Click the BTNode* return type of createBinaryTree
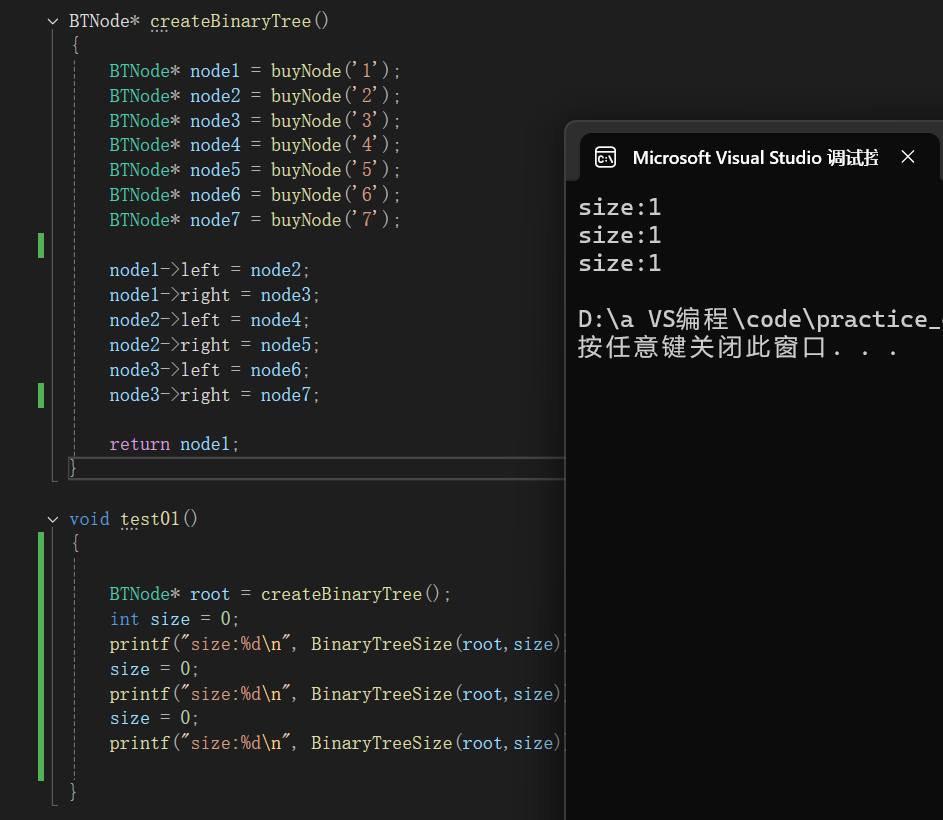Viewport: 943px width, 820px height. (104, 22)
